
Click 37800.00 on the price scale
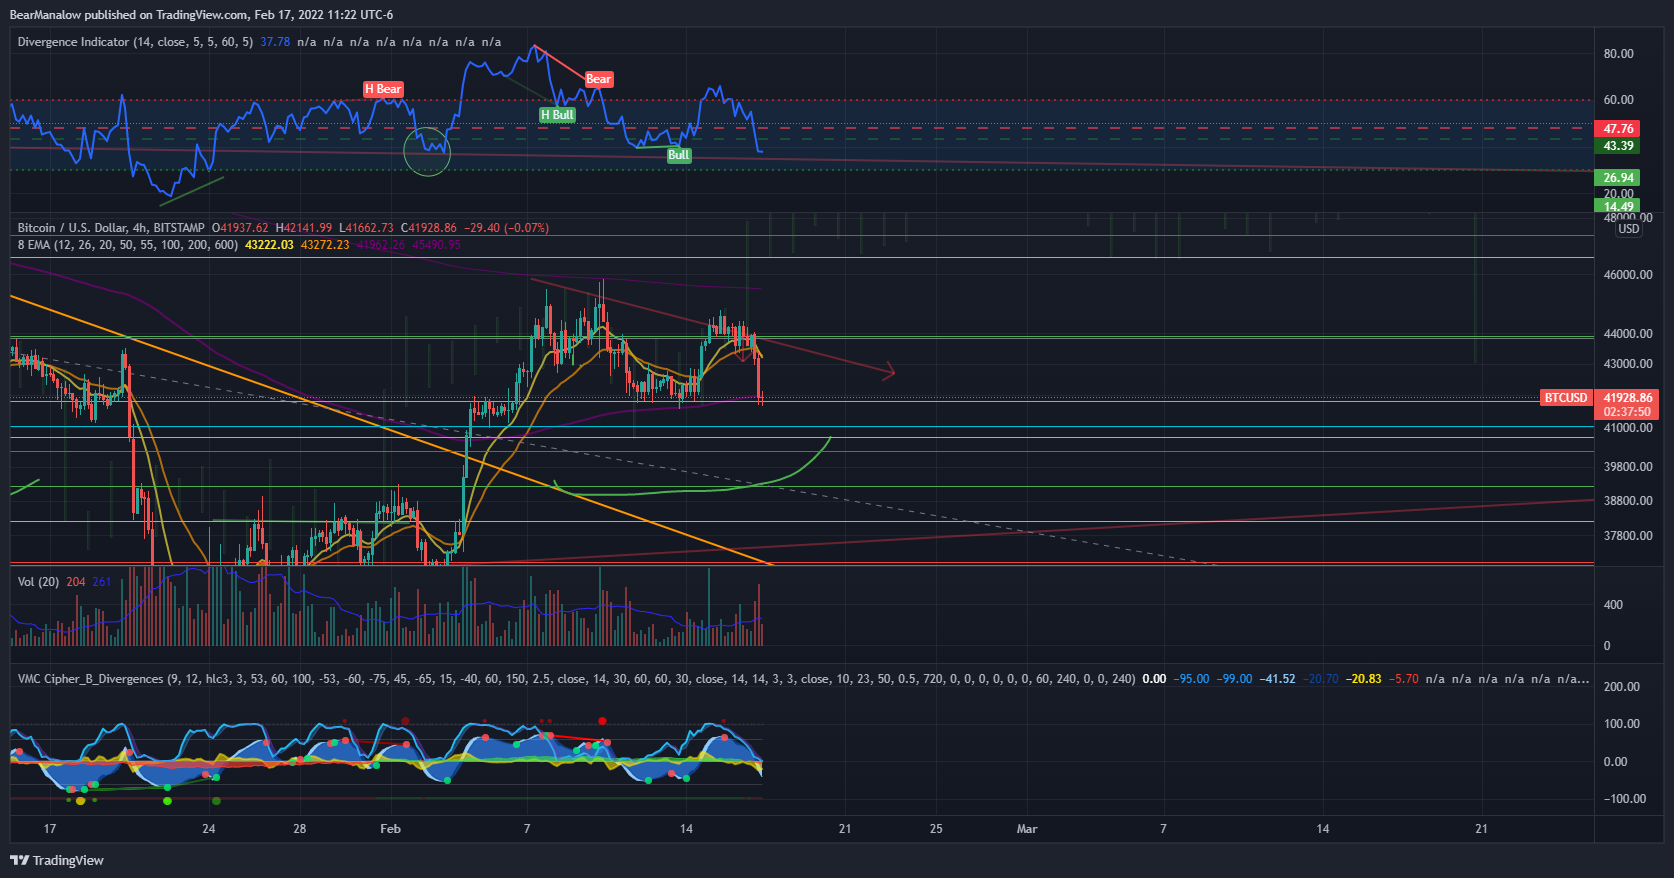click(x=1628, y=536)
